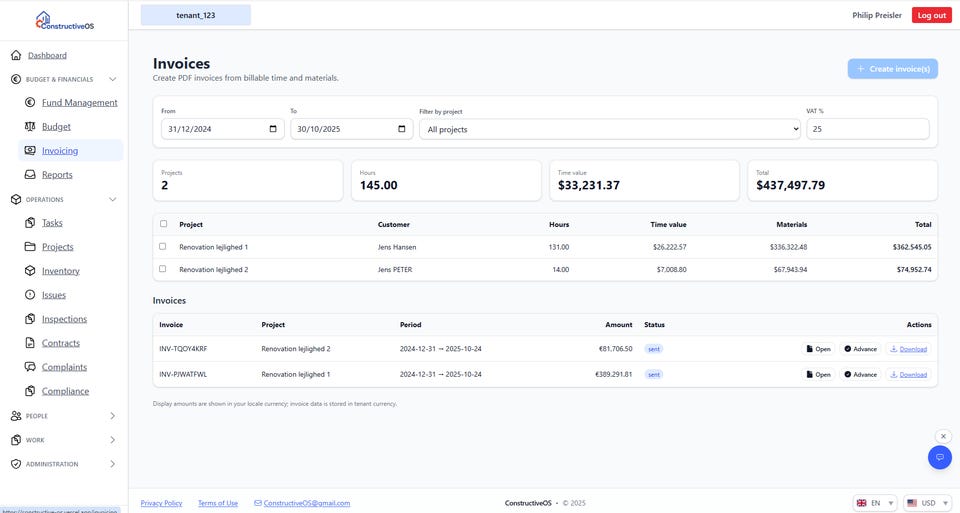Open the Dashboard menu item

pos(47,55)
